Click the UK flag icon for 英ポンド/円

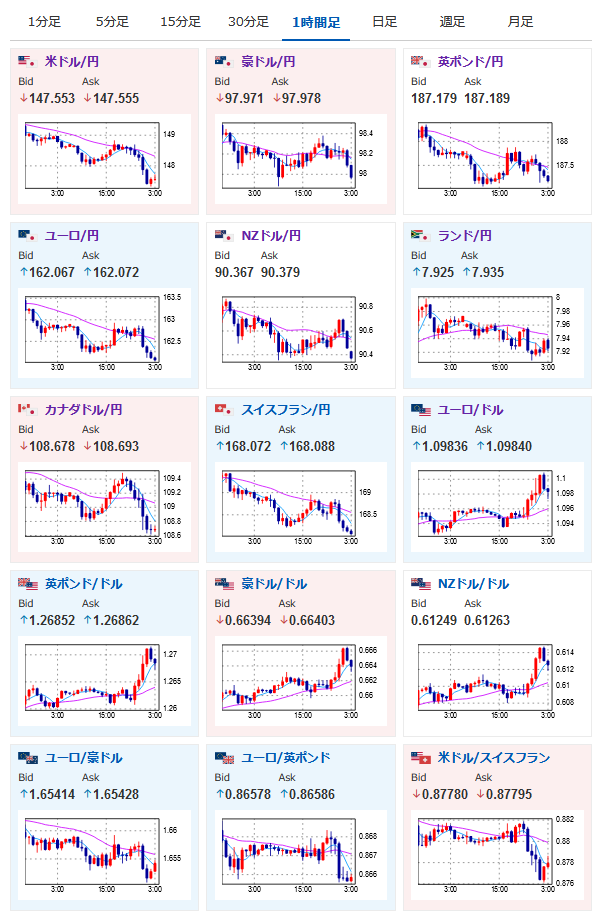(x=421, y=61)
